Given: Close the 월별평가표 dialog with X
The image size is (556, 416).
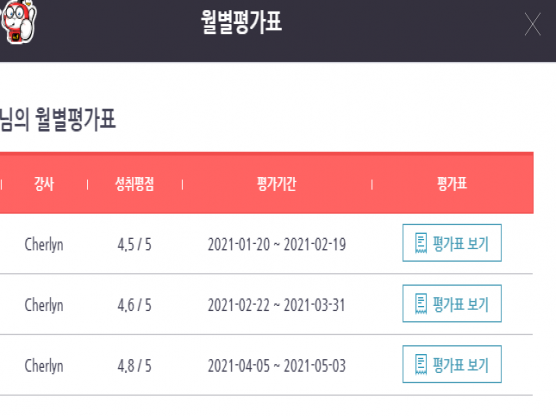Looking at the screenshot, I should click(533, 24).
